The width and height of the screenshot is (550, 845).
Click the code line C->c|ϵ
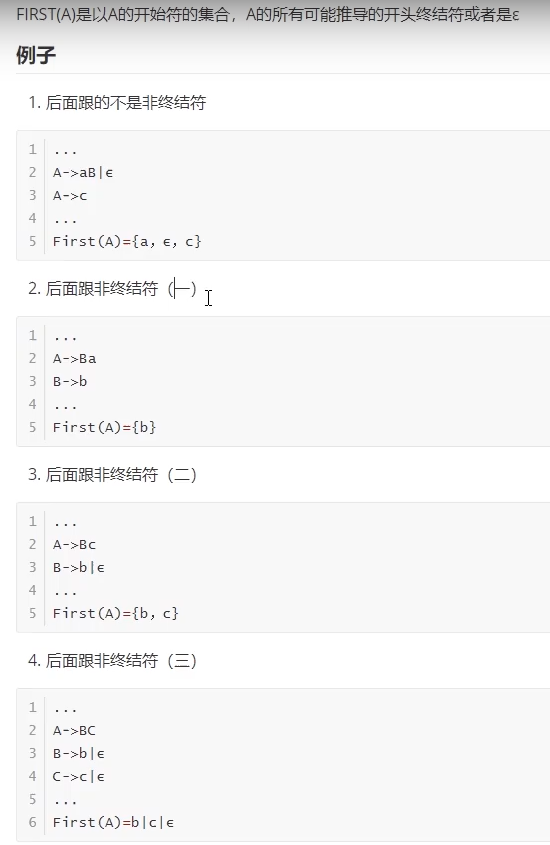tap(79, 777)
